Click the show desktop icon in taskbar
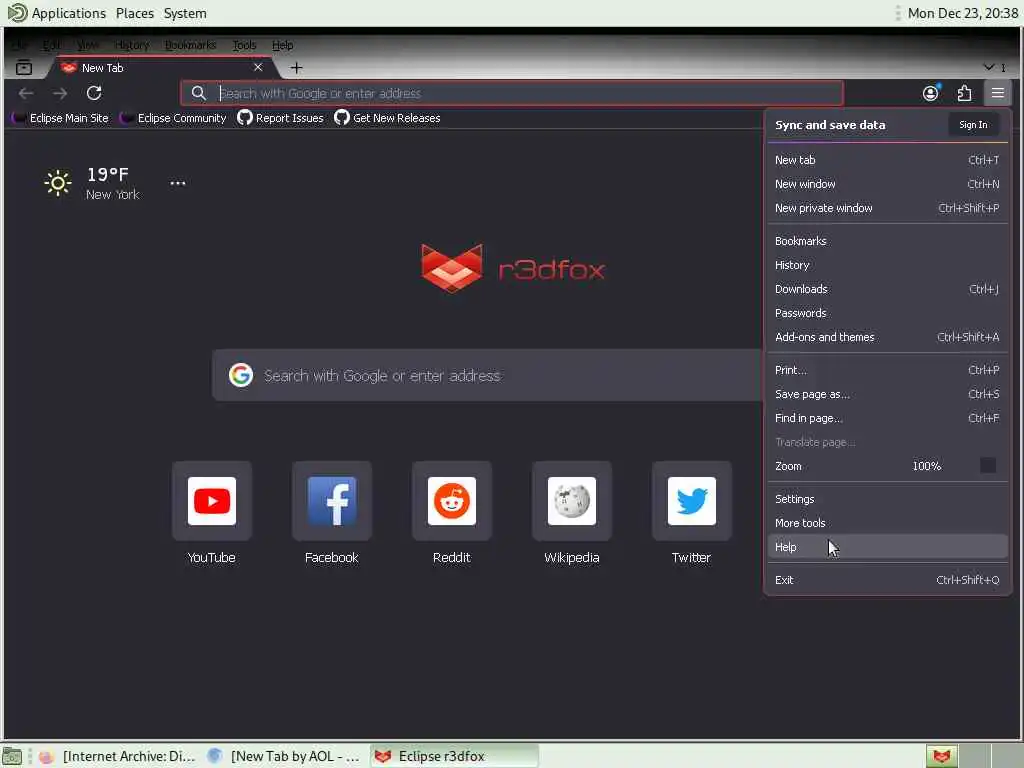This screenshot has height=768, width=1024. tap(12, 756)
